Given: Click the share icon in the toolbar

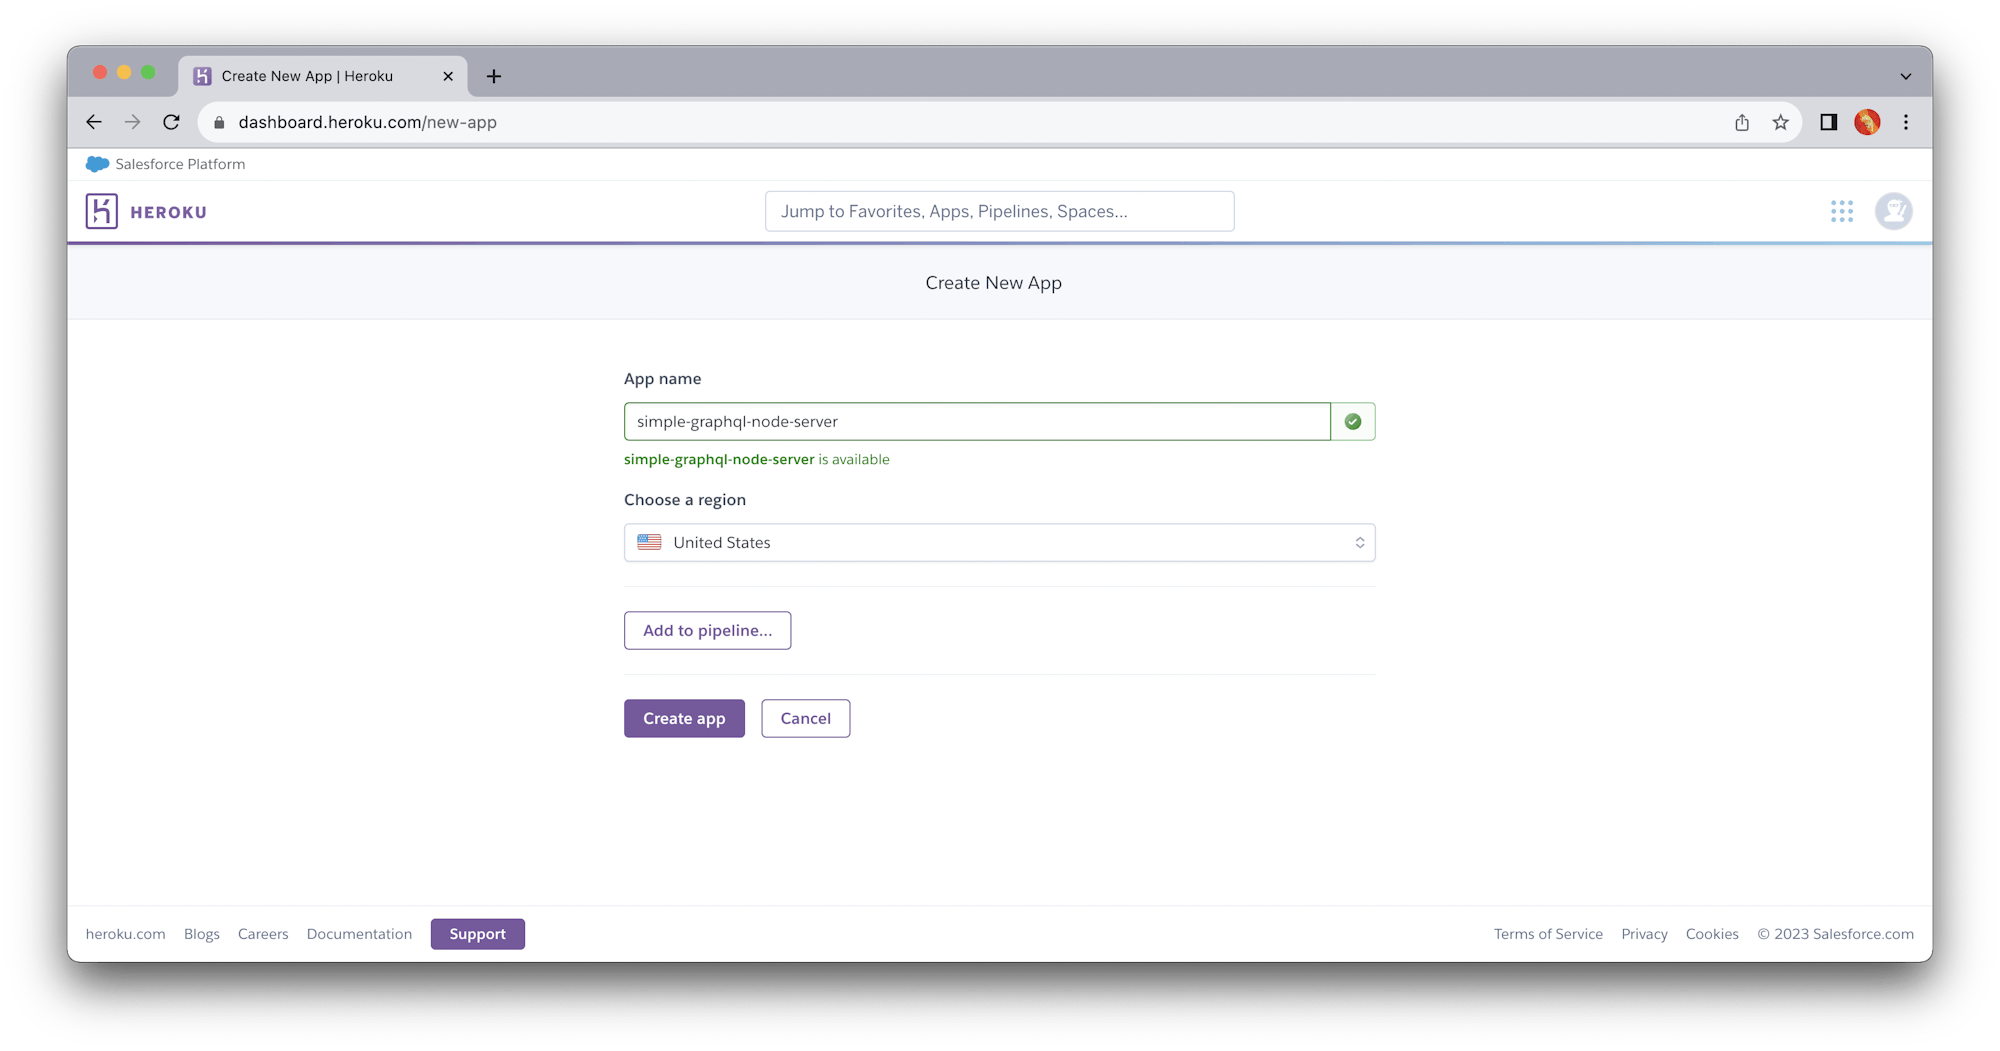Looking at the screenshot, I should point(1742,122).
